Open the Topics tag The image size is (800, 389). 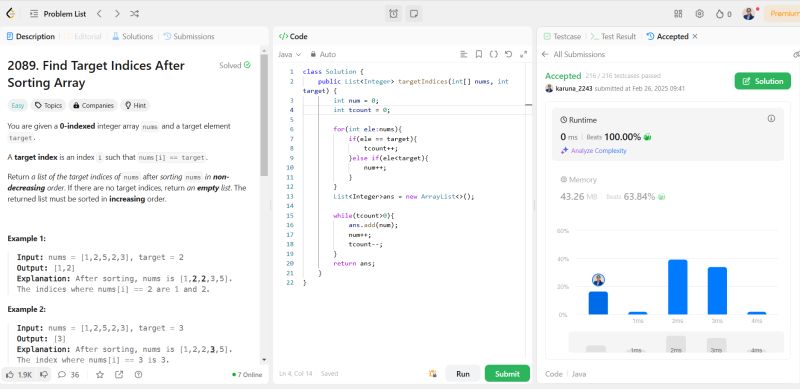click(48, 105)
